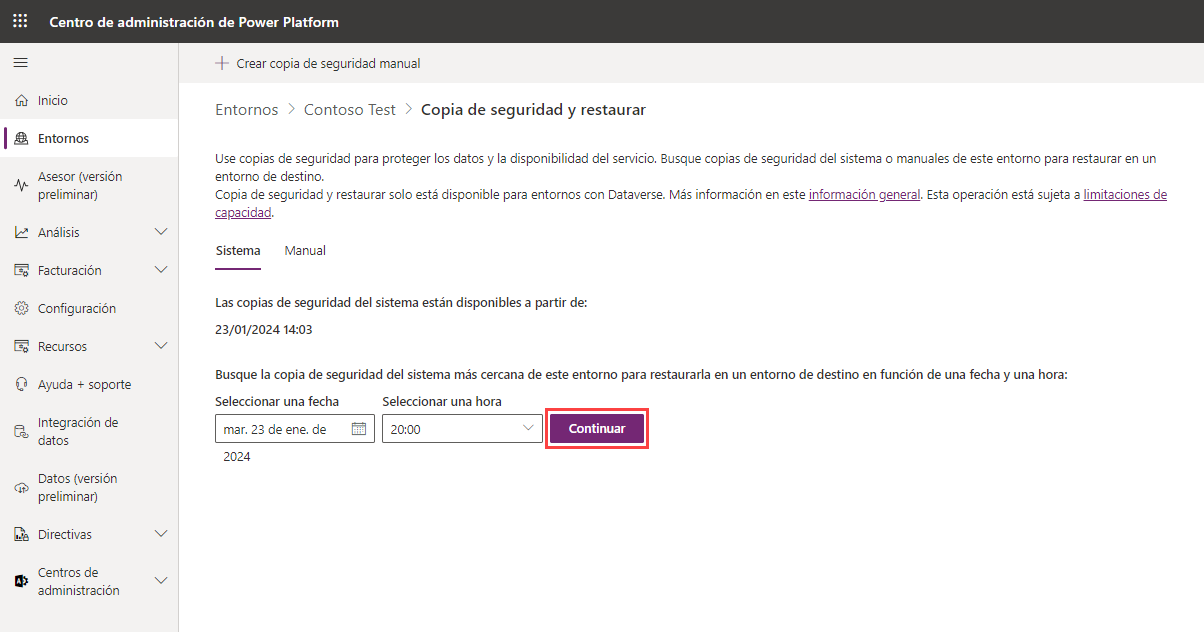
Task: Go to Inicio in sidebar
Action: [x=89, y=101]
